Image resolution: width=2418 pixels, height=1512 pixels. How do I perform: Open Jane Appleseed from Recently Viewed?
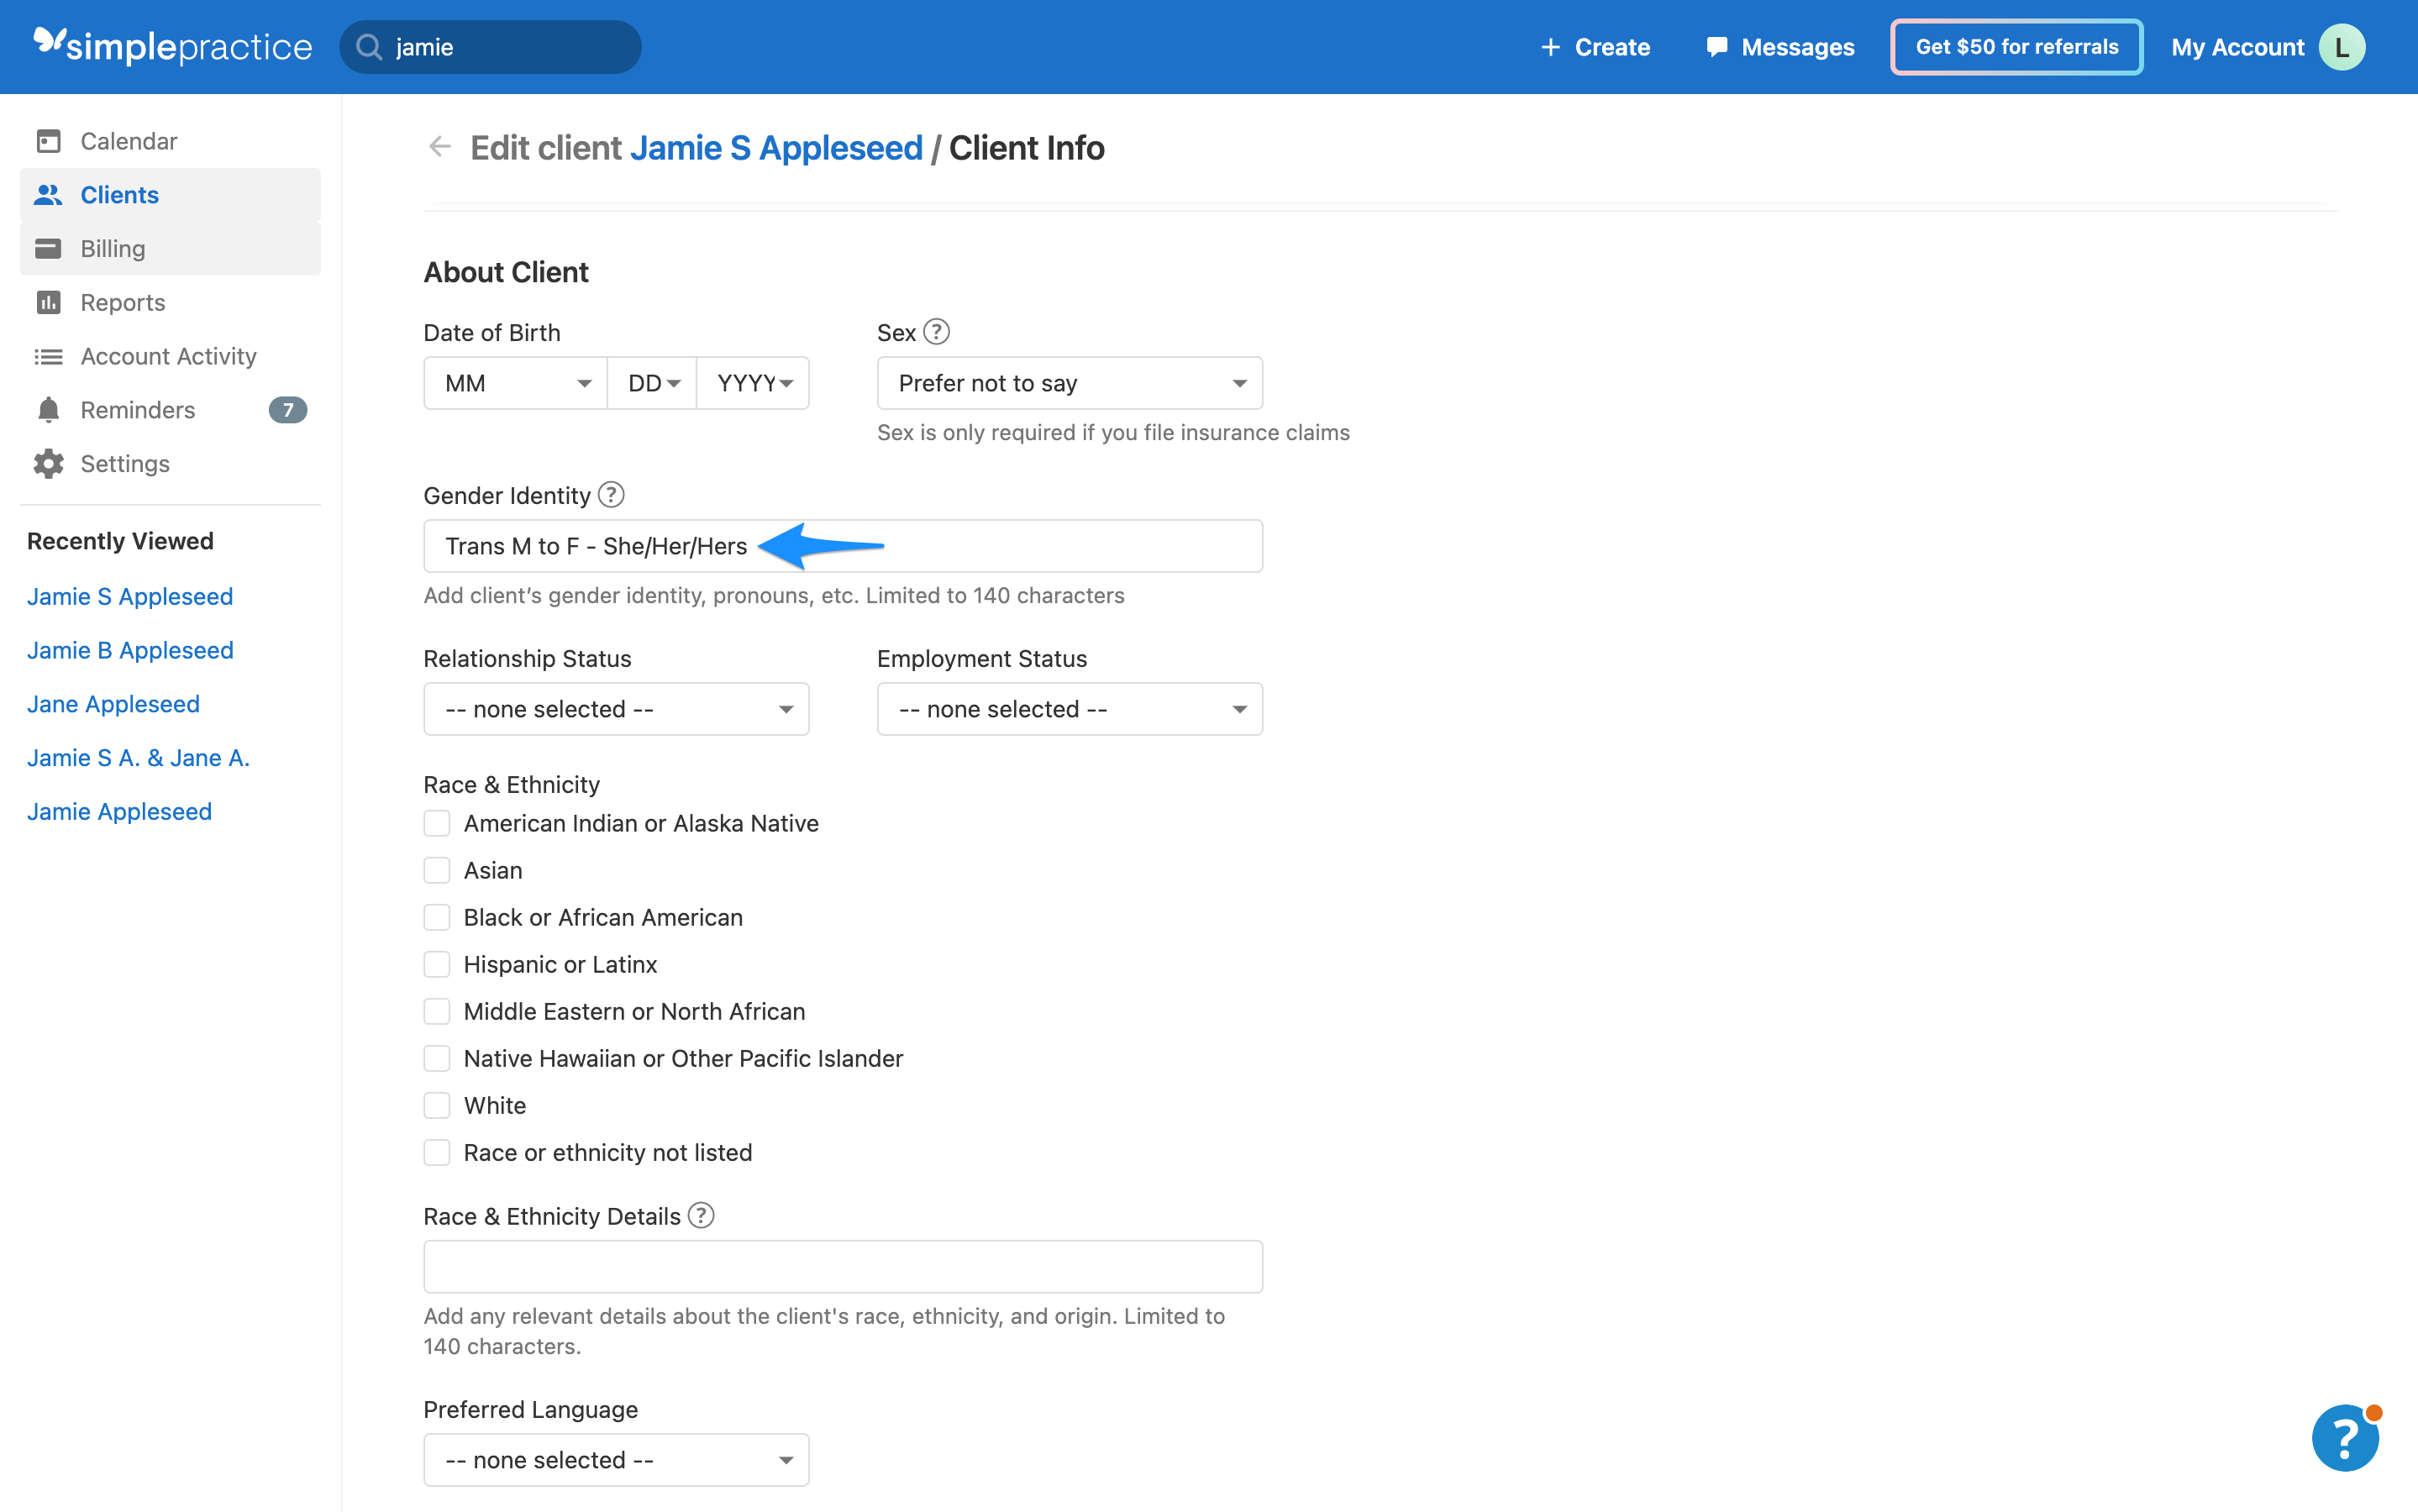point(113,703)
